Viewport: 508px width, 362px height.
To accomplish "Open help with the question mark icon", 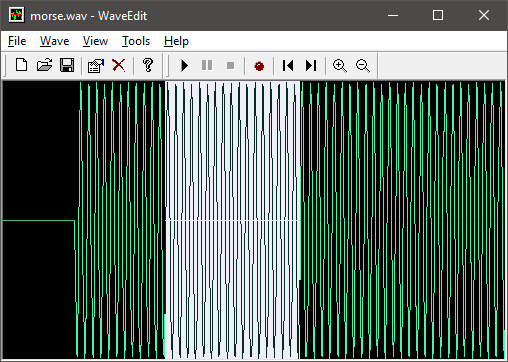I will (148, 65).
